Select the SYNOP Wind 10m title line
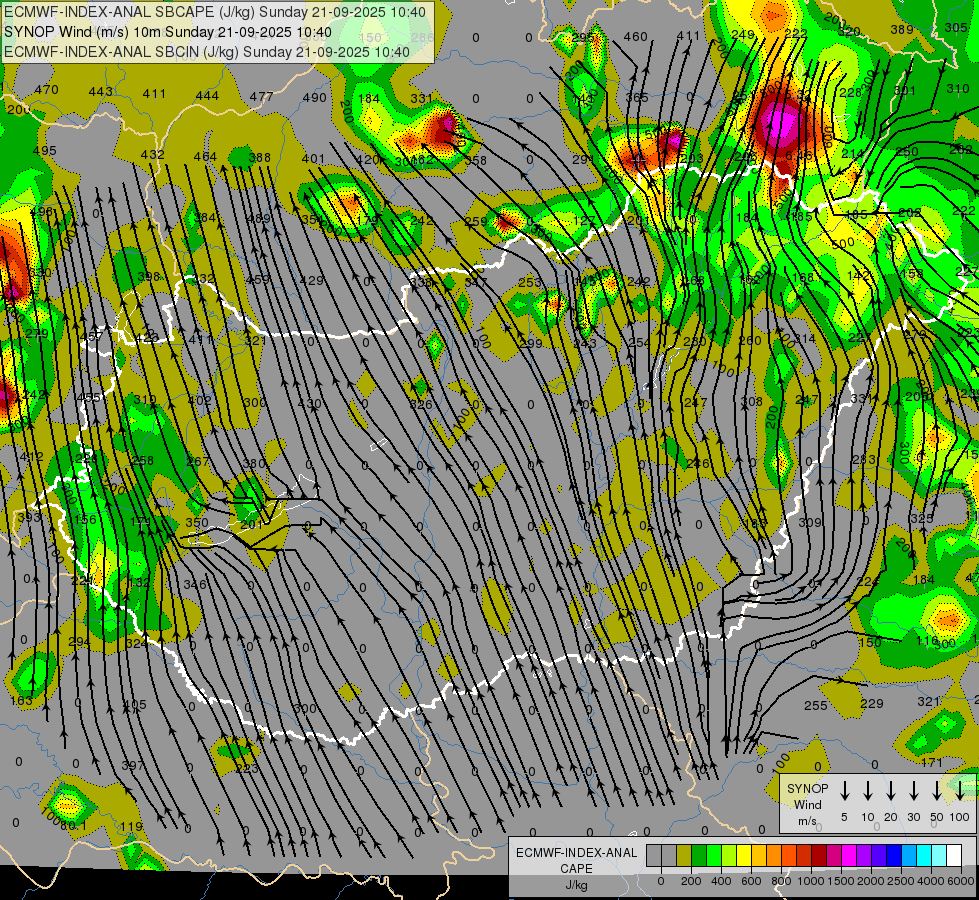 (168, 31)
